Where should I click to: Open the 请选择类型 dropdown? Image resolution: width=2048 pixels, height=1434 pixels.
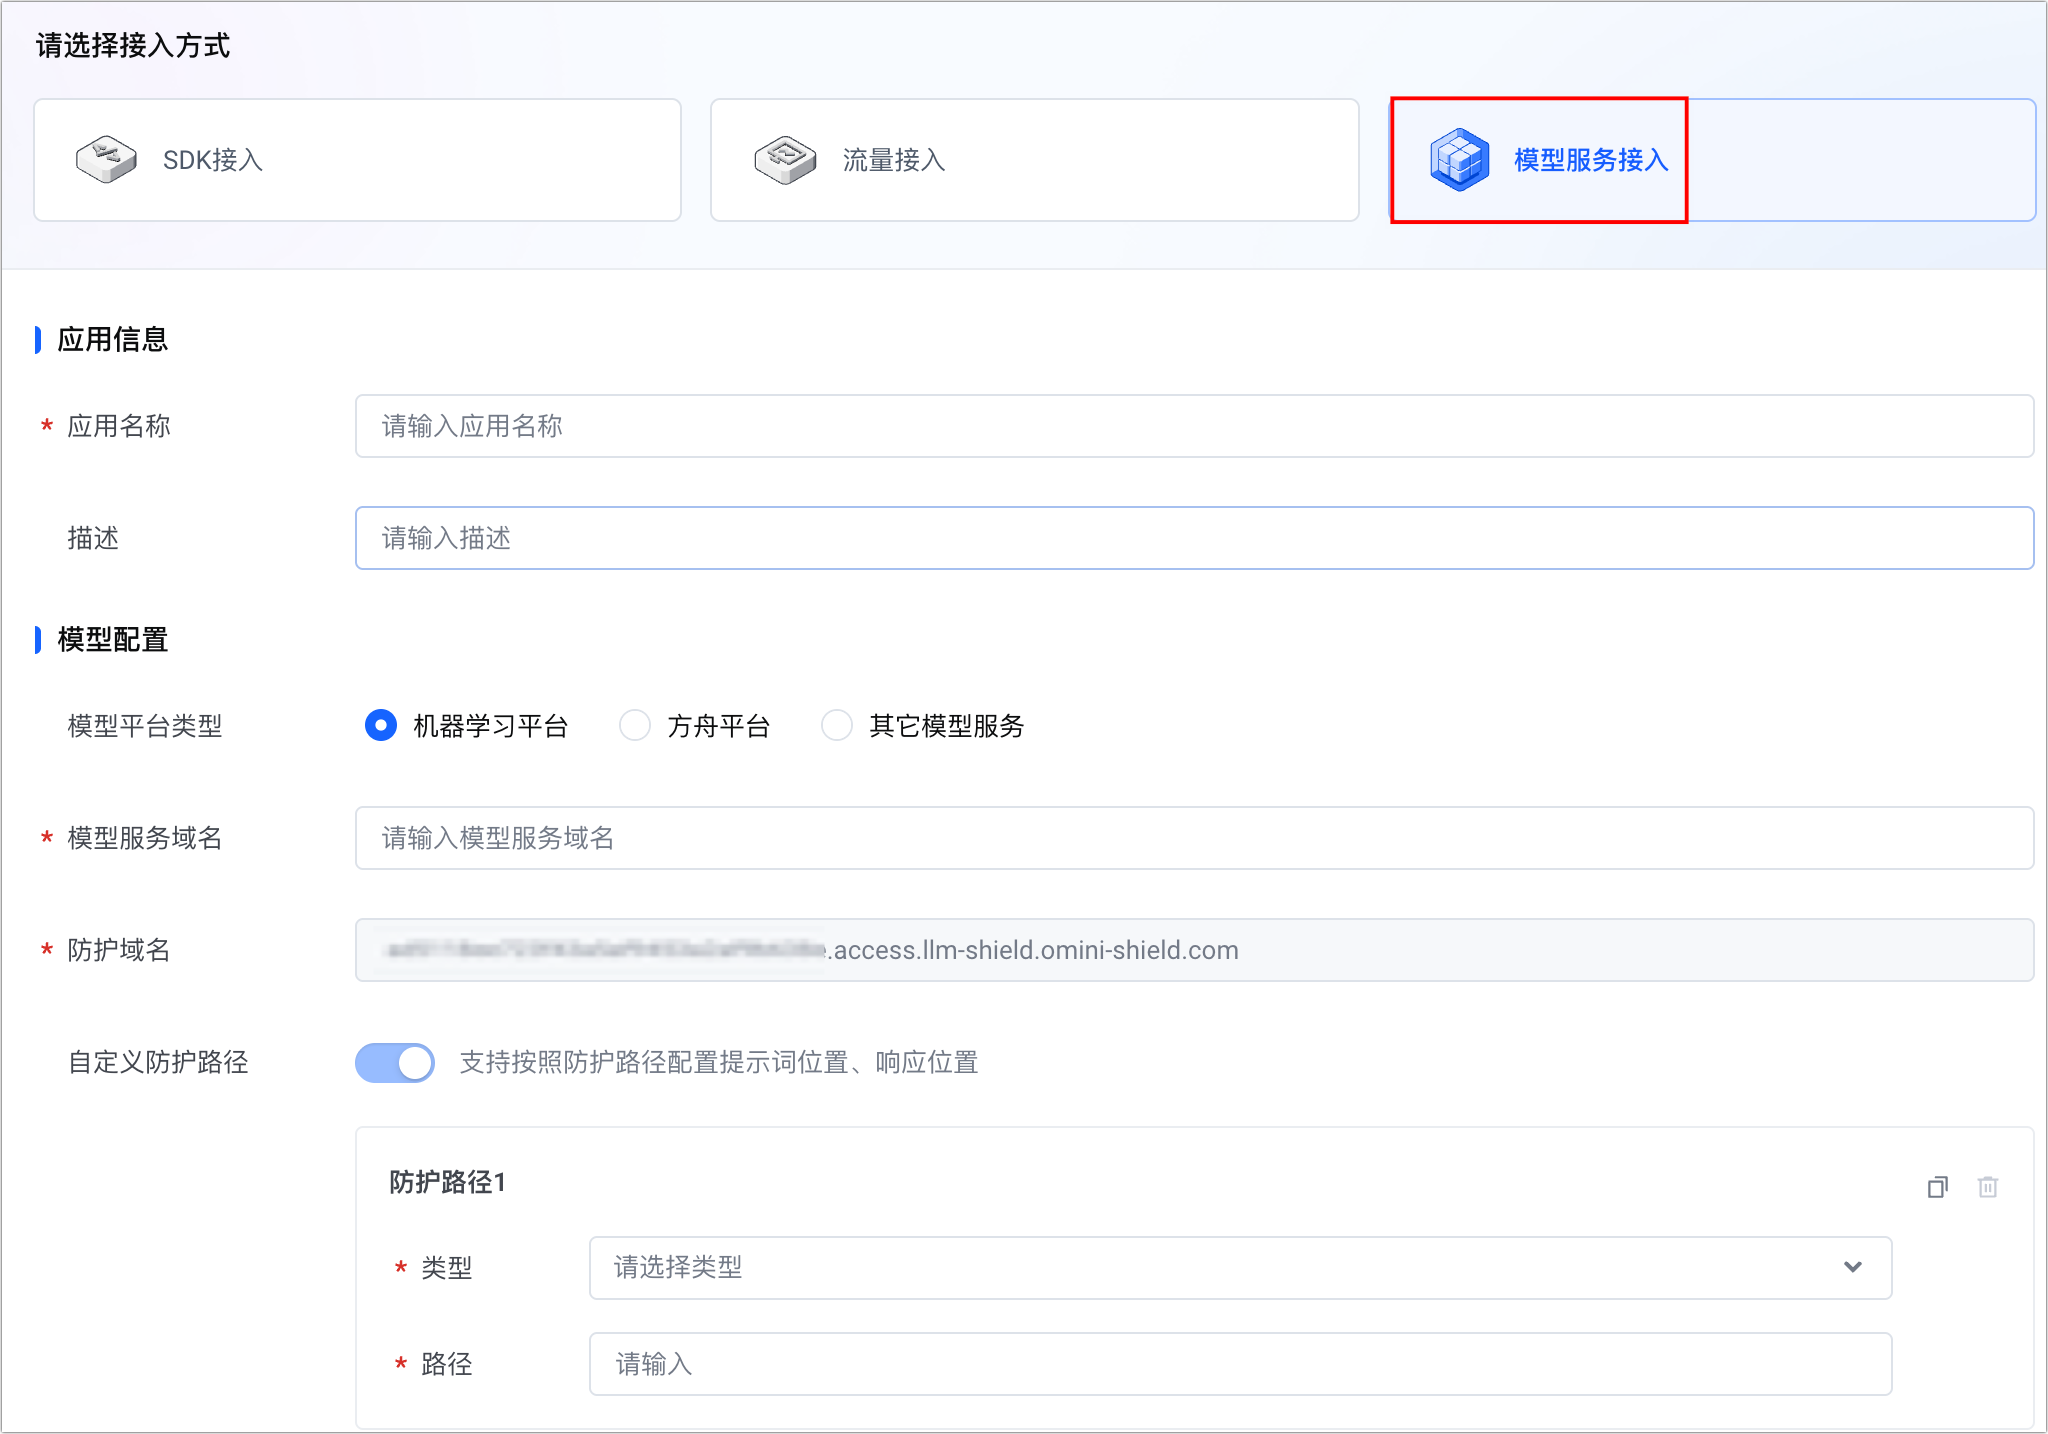pyautogui.click(x=1200, y=1267)
